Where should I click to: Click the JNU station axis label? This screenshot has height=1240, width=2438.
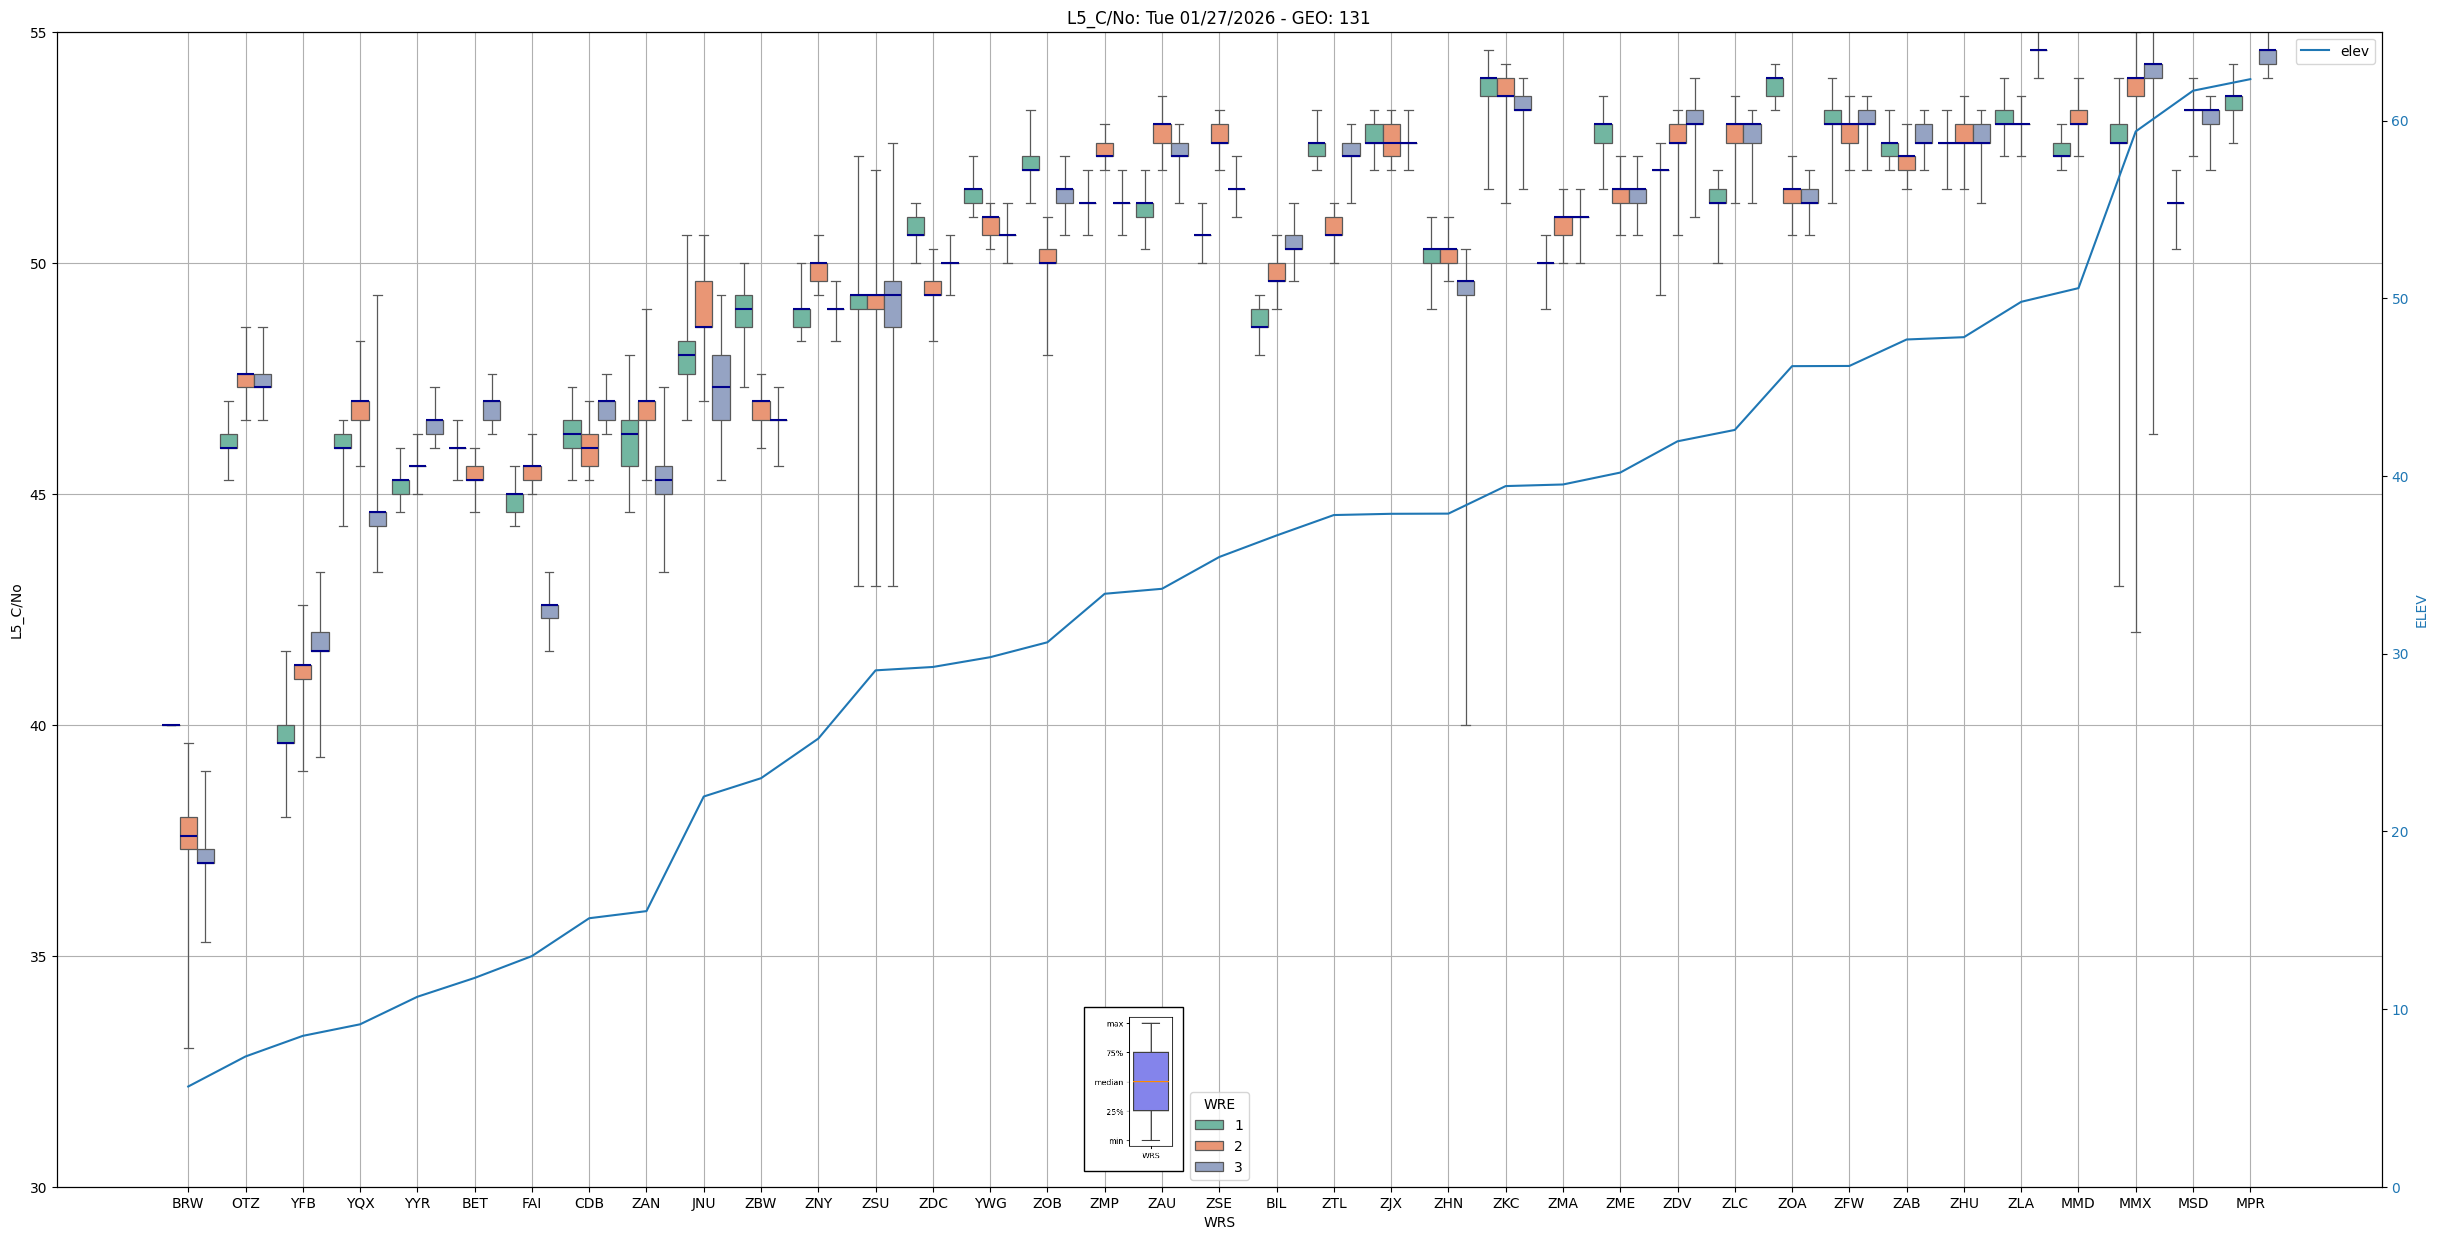[703, 1203]
